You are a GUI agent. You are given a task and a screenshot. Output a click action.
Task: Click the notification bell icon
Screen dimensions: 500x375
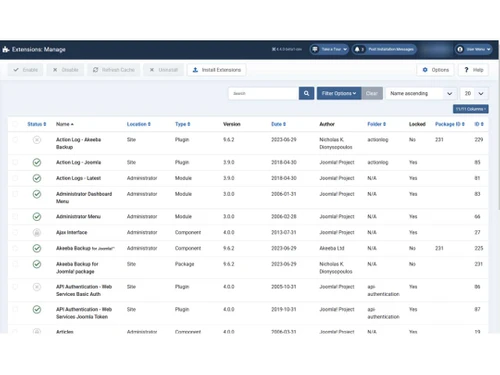click(357, 49)
